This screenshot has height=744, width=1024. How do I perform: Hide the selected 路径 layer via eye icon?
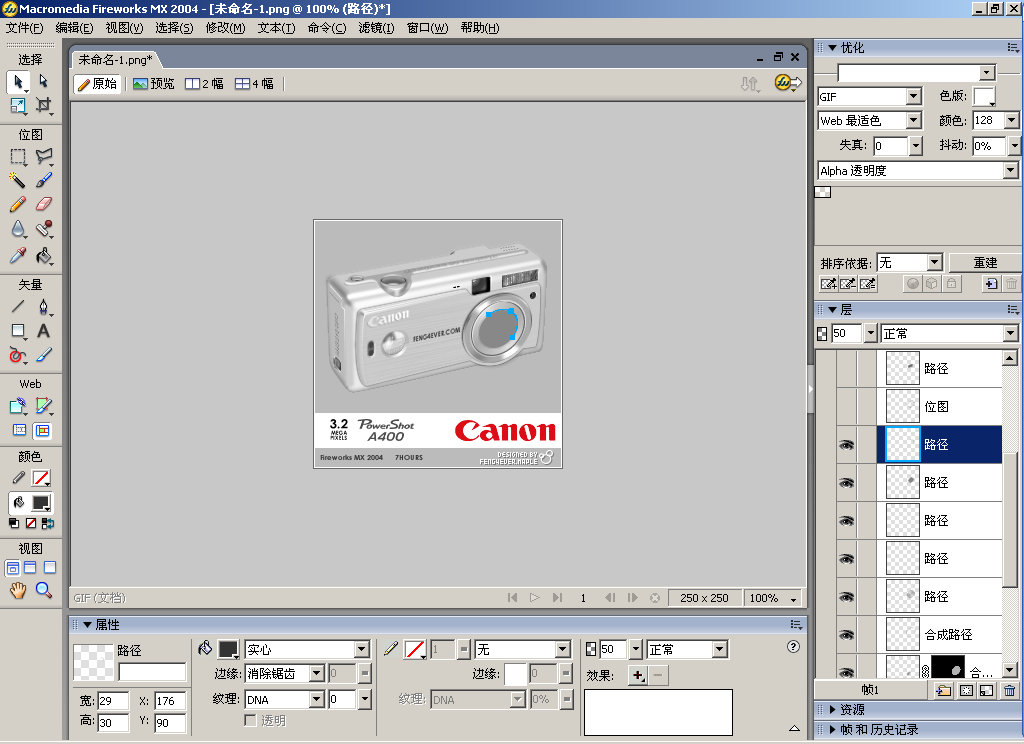[846, 445]
